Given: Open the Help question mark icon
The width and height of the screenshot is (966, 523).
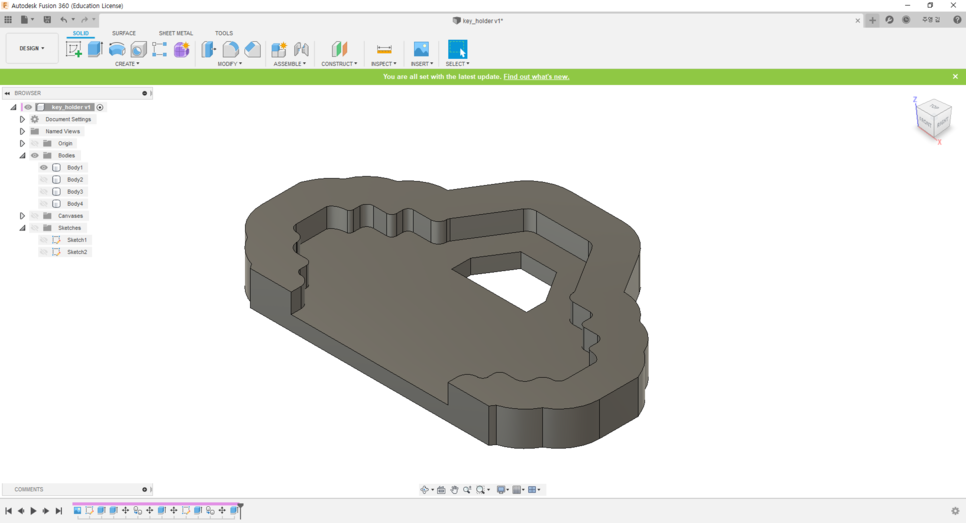Looking at the screenshot, I should point(957,20).
